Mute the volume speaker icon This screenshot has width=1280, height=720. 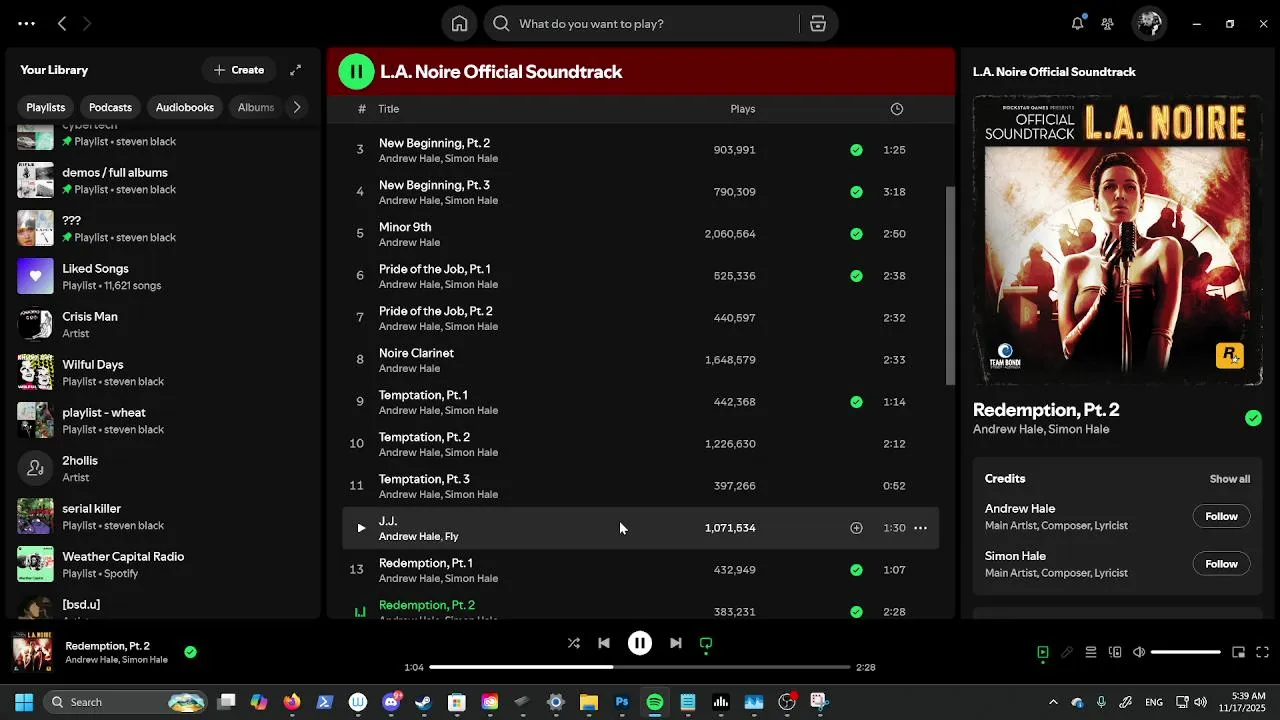[1139, 652]
